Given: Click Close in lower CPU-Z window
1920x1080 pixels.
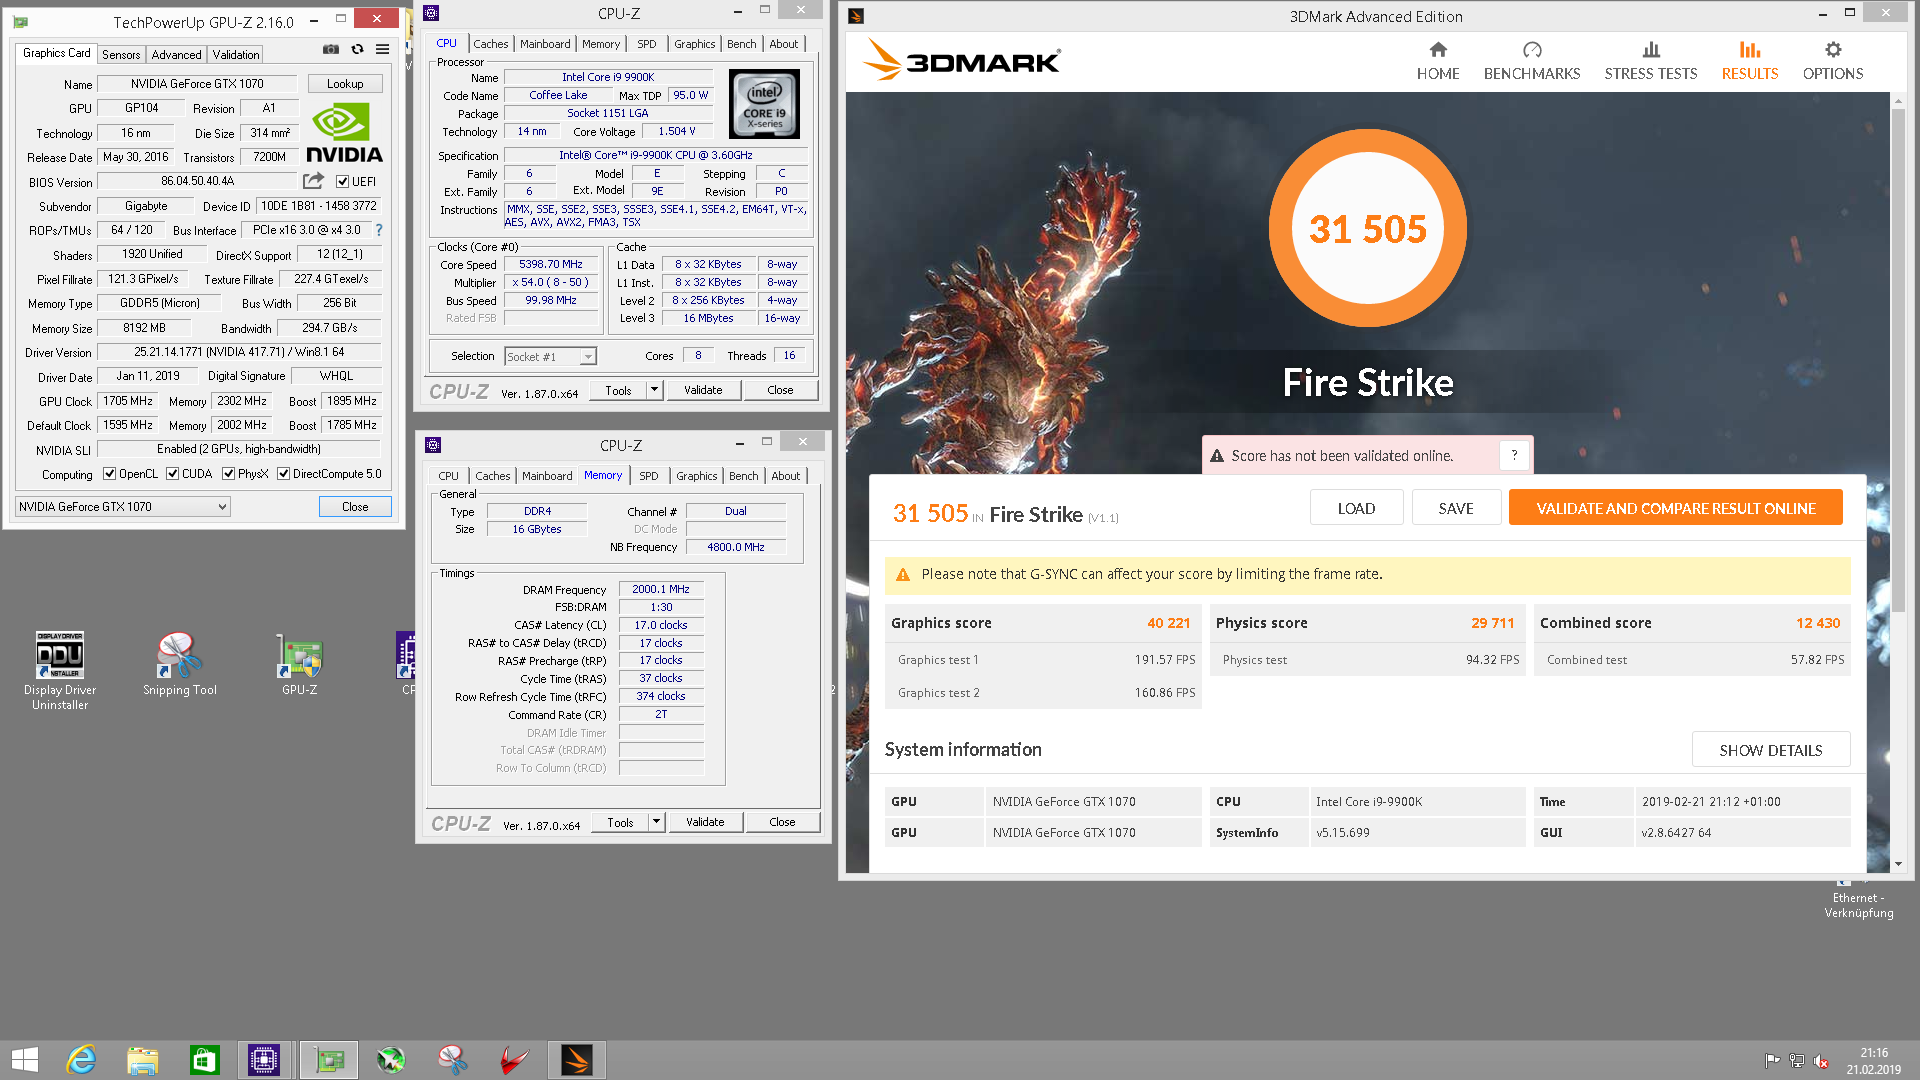Looking at the screenshot, I should click(782, 822).
